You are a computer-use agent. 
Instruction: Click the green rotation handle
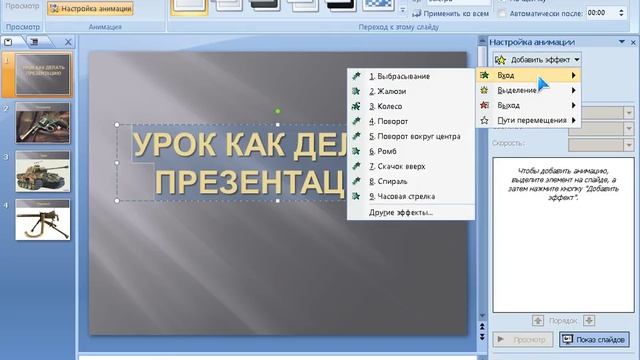(x=278, y=111)
